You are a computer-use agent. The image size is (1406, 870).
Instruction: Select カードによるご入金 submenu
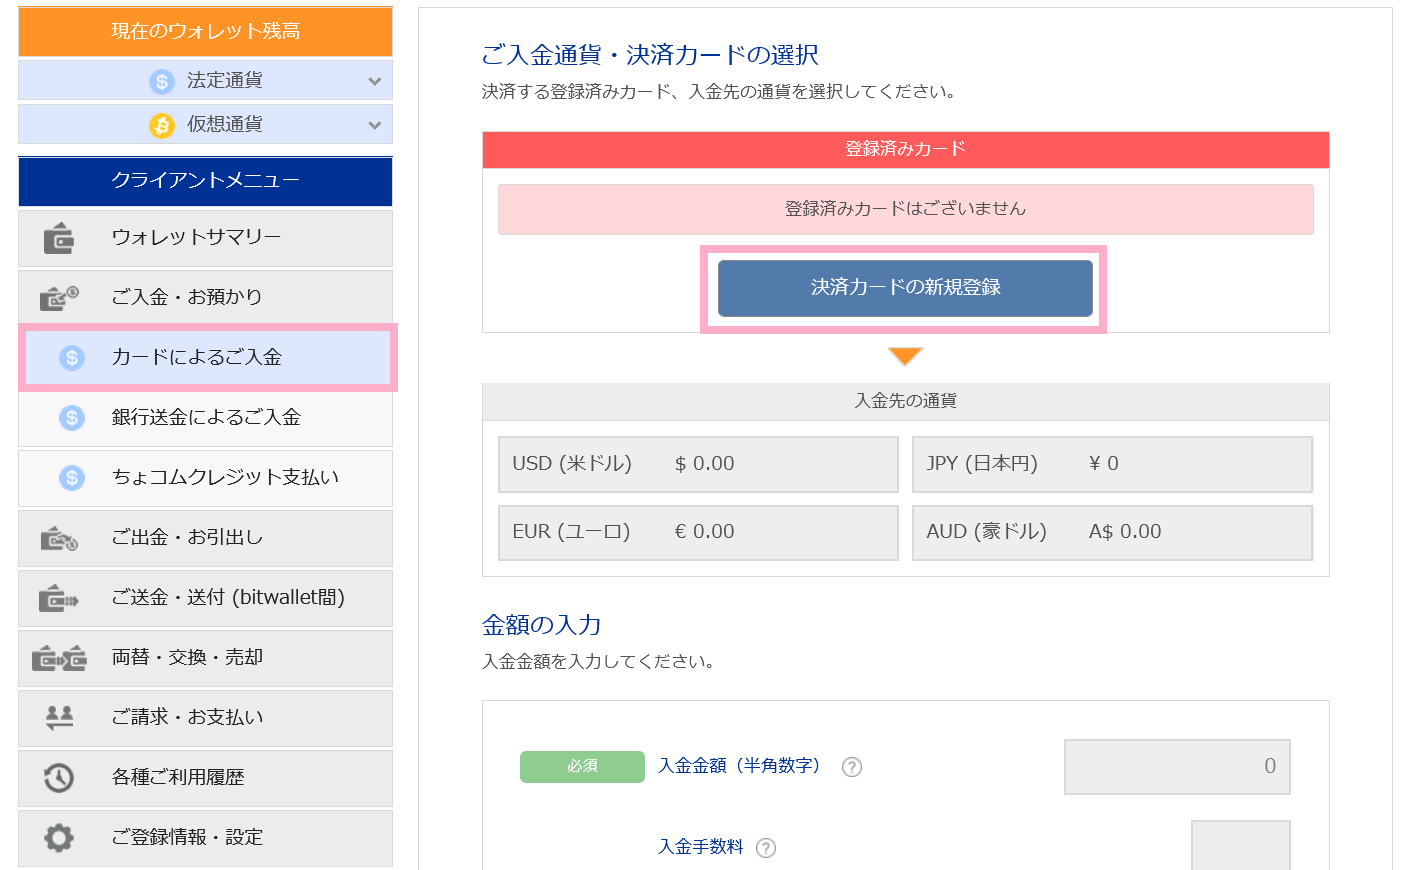tap(207, 357)
